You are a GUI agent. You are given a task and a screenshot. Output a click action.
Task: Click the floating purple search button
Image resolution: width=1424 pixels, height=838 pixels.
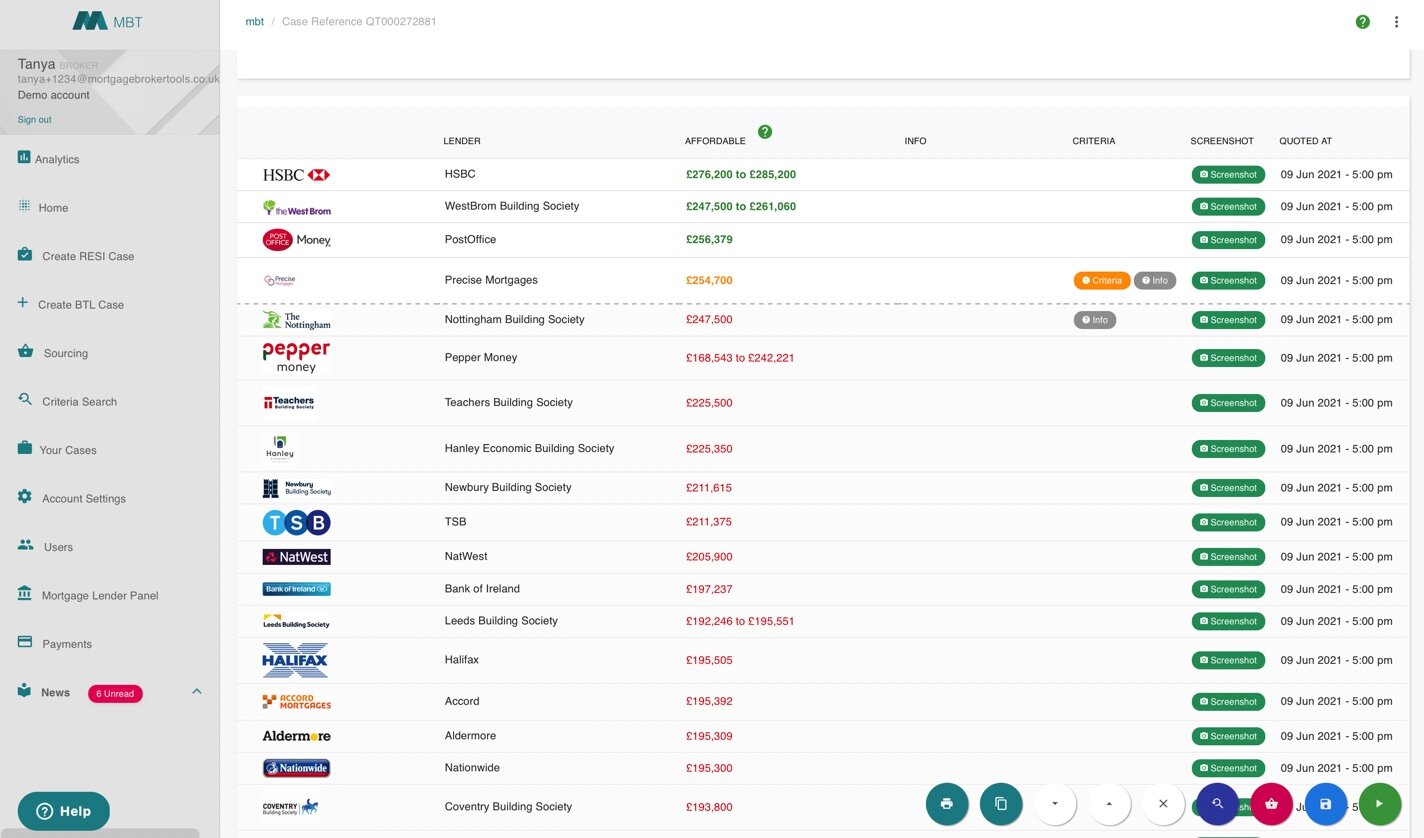(1217, 803)
